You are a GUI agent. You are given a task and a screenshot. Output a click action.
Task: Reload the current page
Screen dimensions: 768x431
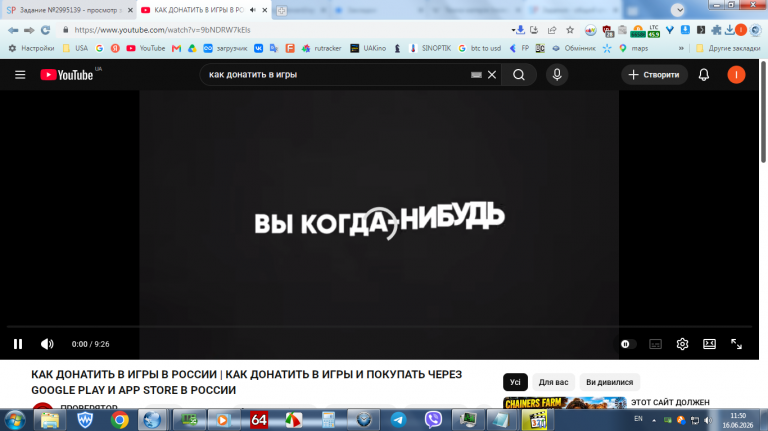pyautogui.click(x=46, y=30)
